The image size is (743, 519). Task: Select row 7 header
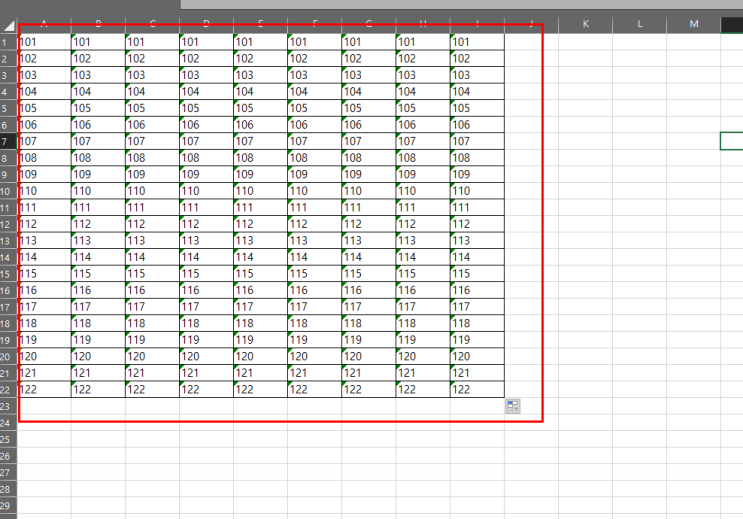8,141
